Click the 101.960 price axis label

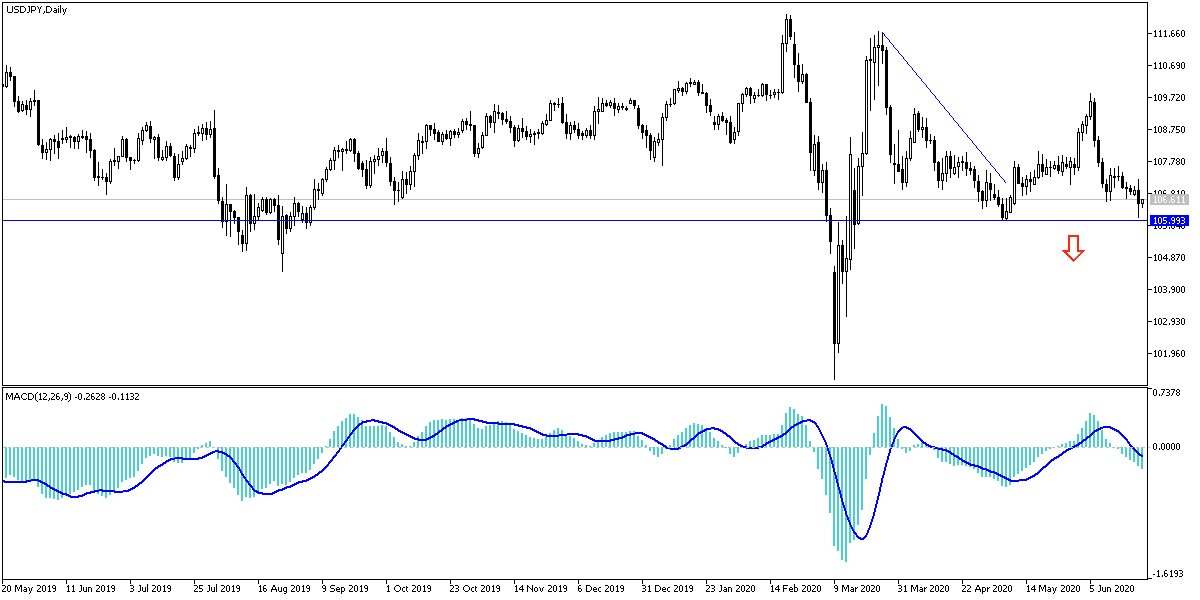[x=1169, y=354]
